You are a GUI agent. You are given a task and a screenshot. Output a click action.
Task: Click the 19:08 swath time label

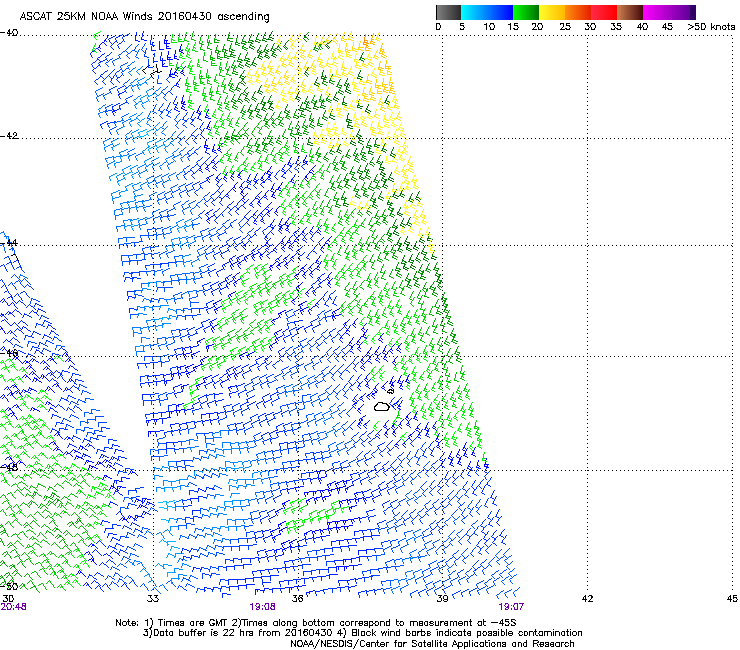(x=262, y=607)
